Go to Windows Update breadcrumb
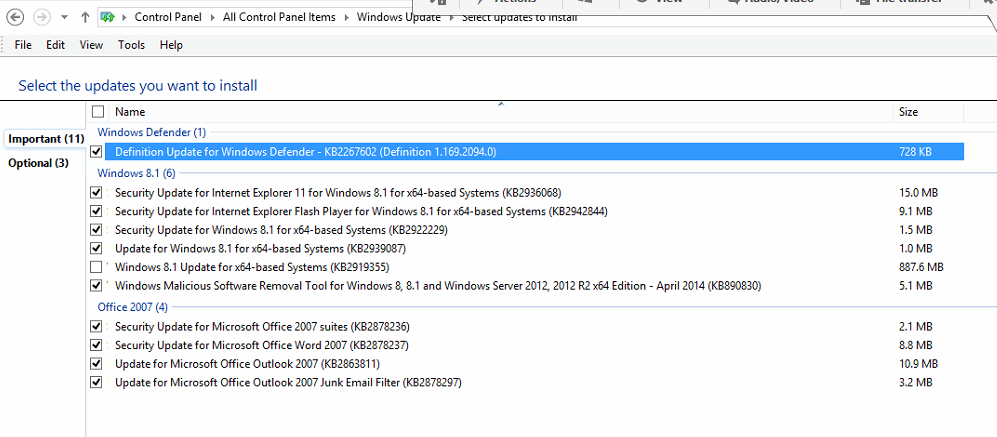This screenshot has height=437, width=997. coord(399,17)
